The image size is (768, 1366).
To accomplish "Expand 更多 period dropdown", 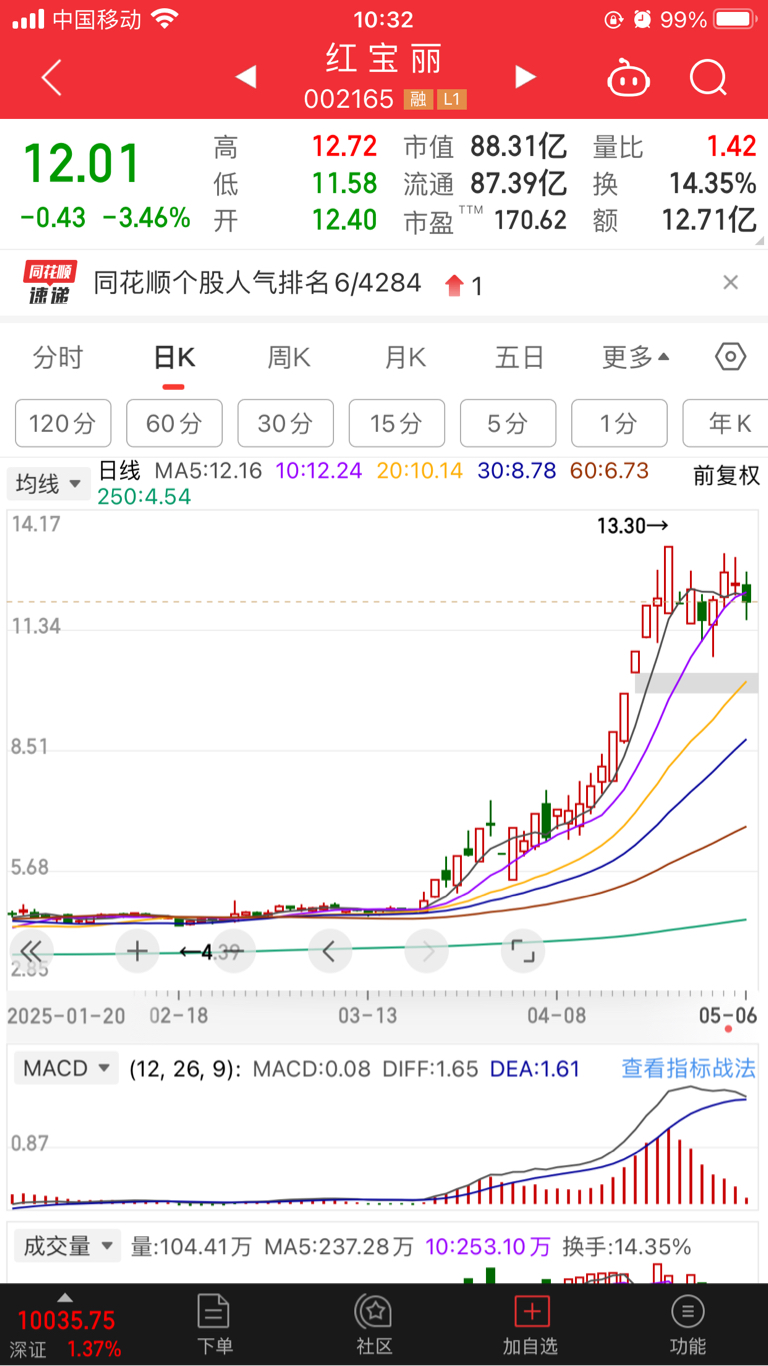I will (636, 357).
